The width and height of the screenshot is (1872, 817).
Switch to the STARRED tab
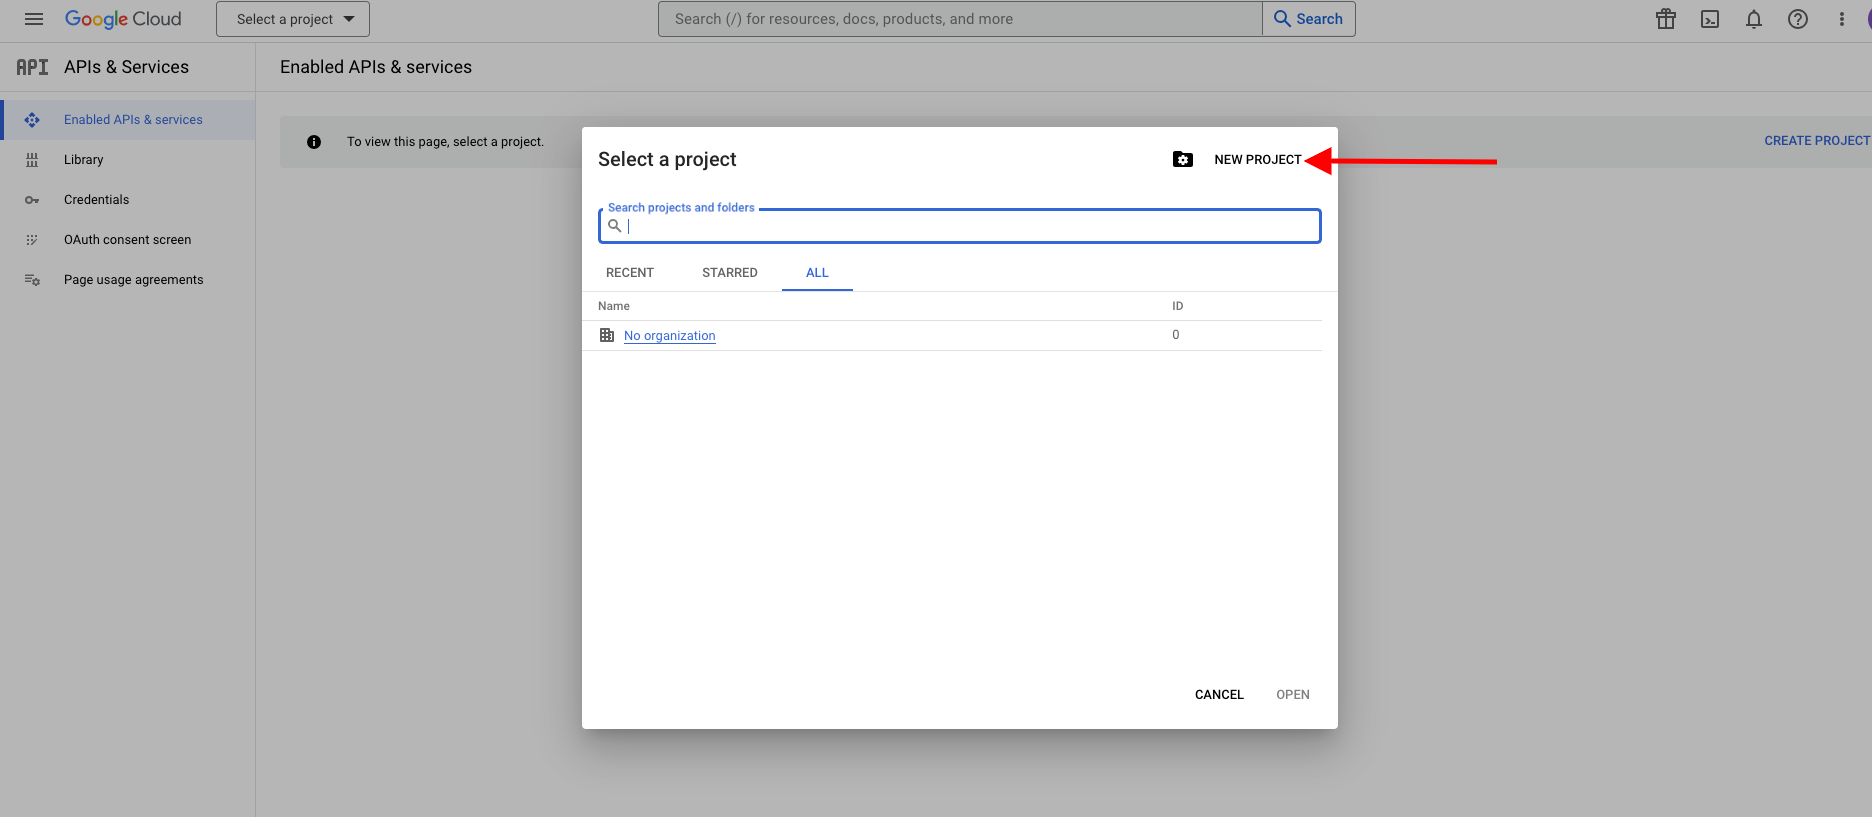pyautogui.click(x=730, y=273)
